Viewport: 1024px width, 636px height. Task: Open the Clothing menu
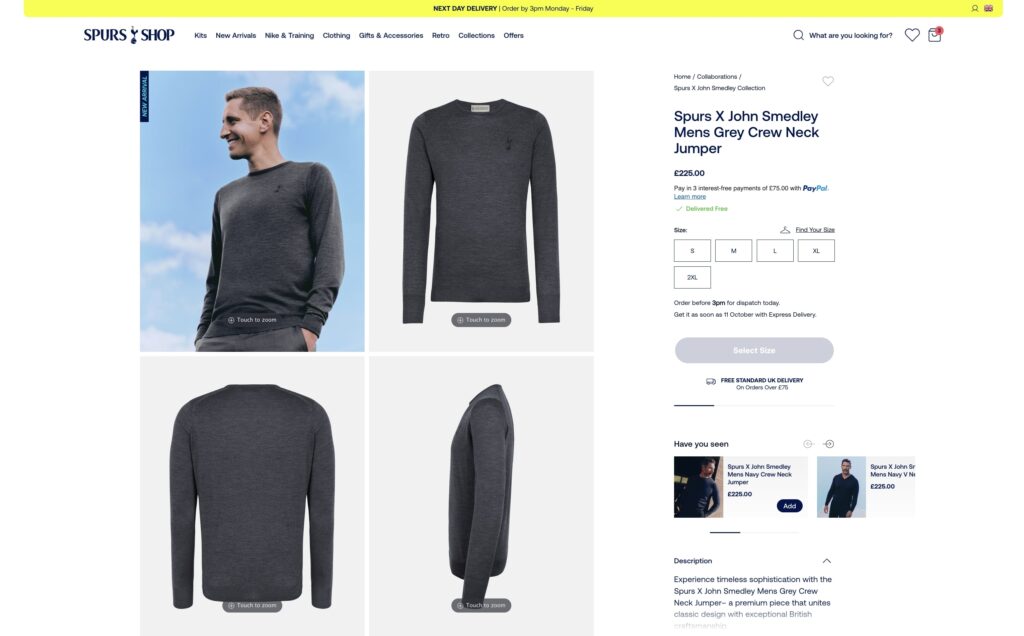coord(336,35)
